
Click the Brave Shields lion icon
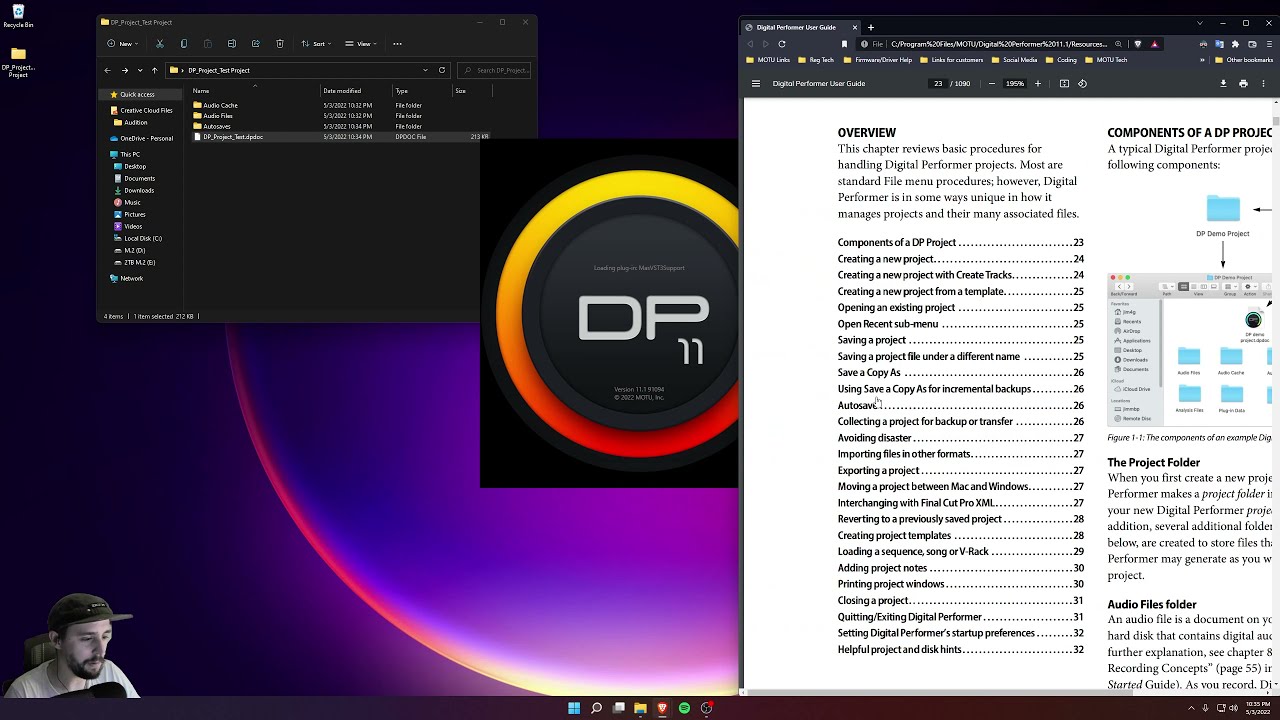1137,44
